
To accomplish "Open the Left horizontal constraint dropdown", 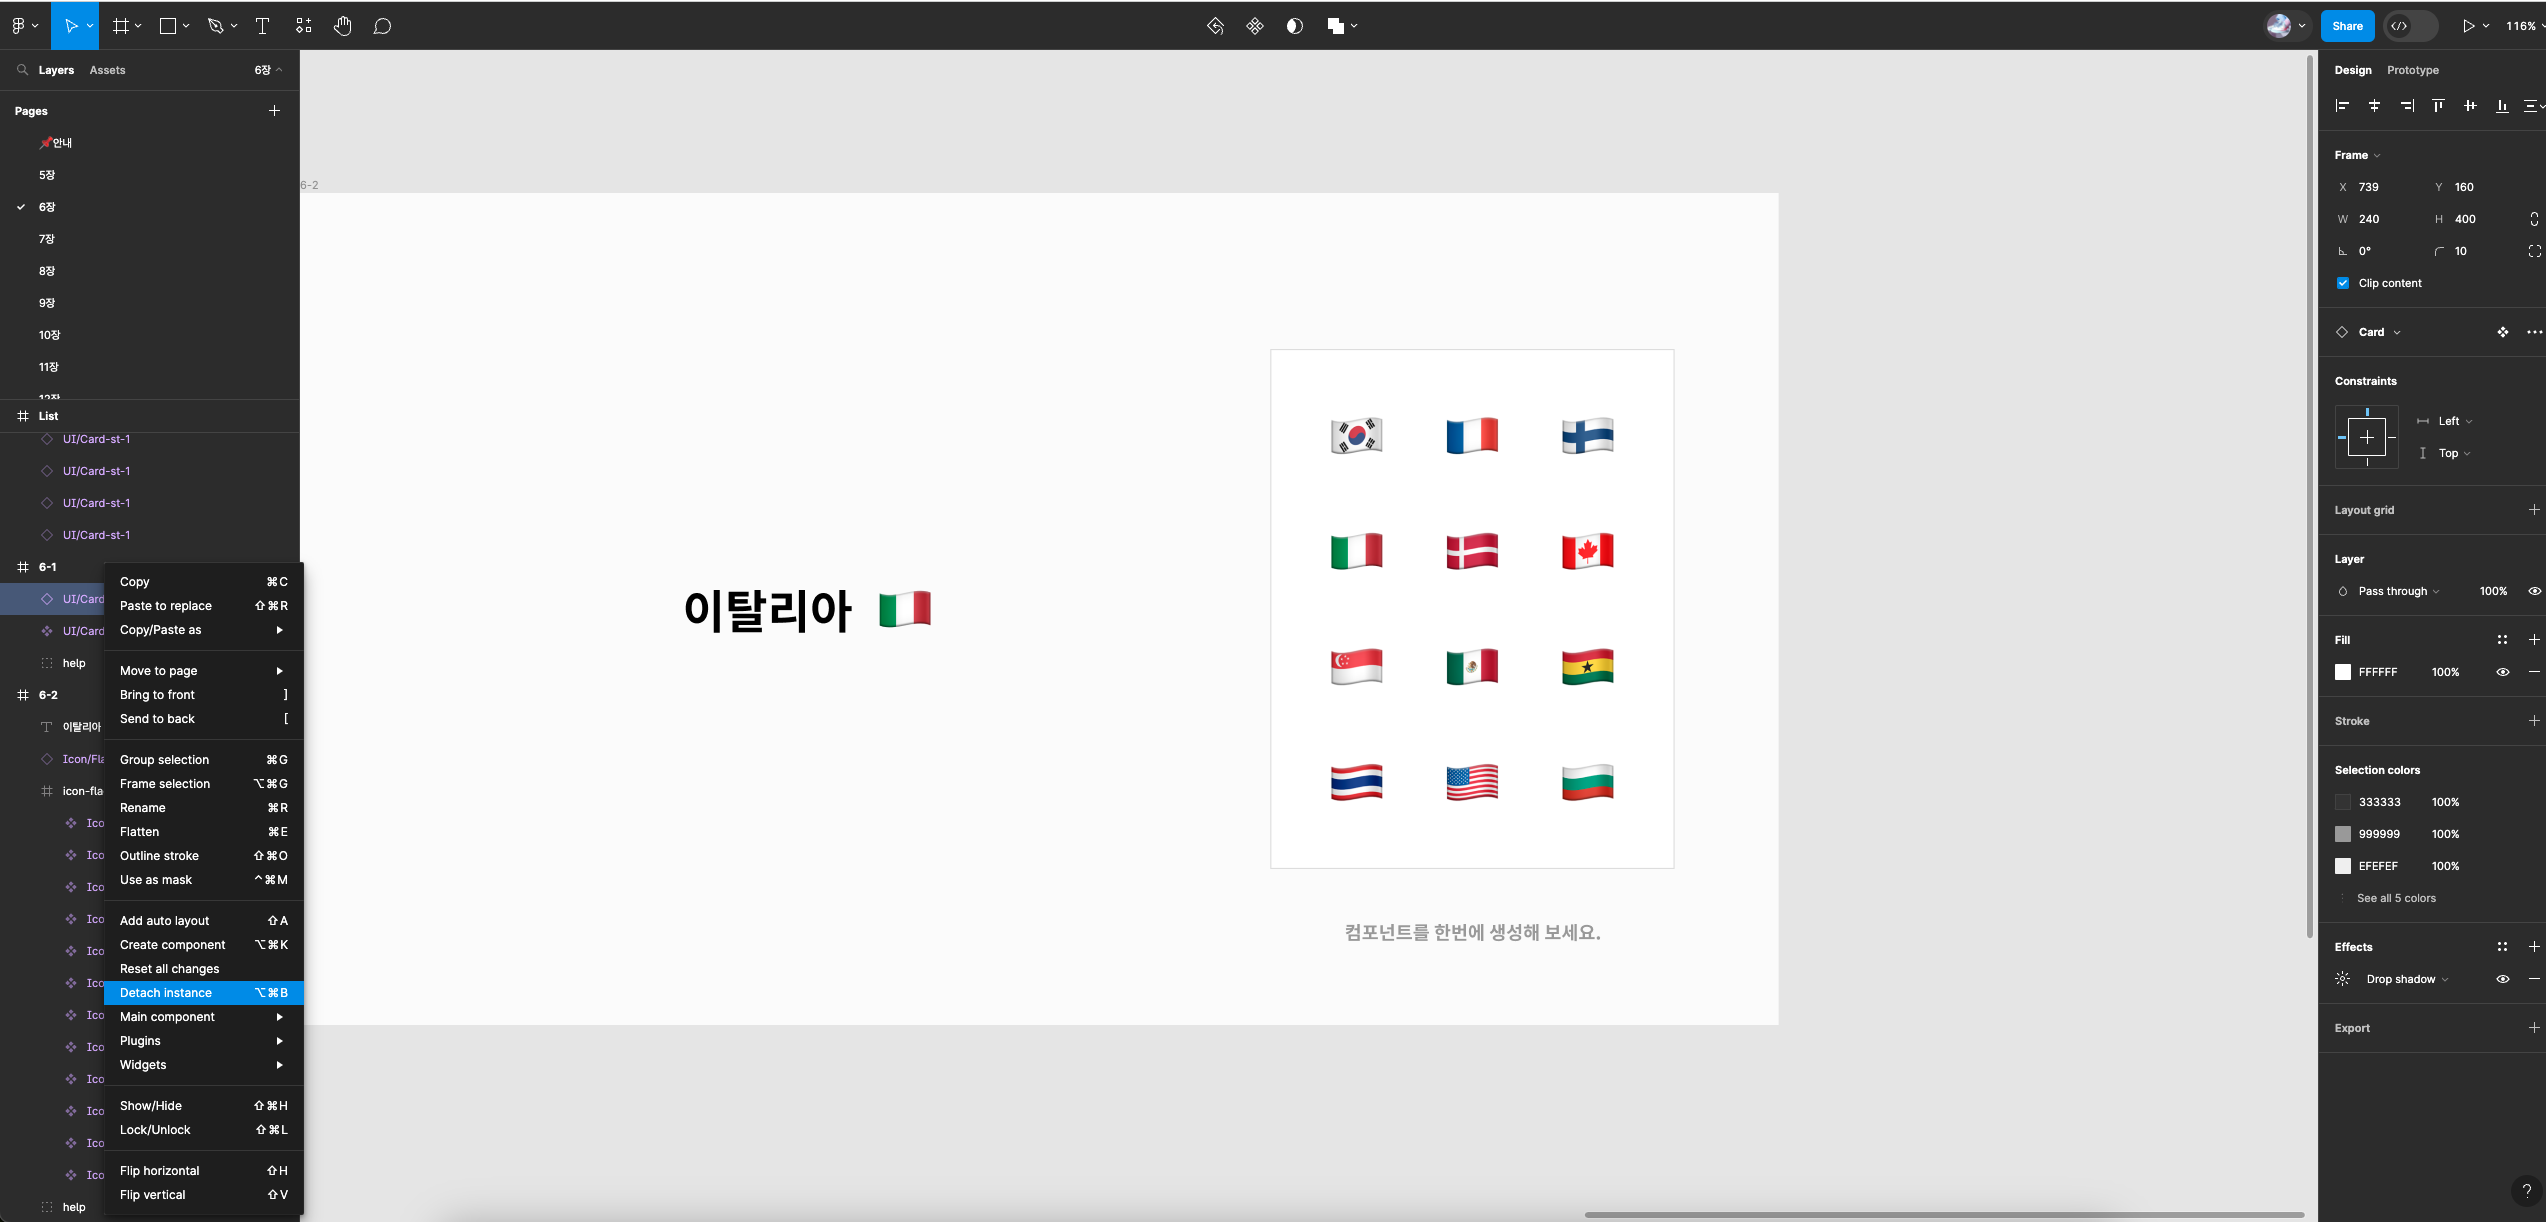I will pos(2454,421).
